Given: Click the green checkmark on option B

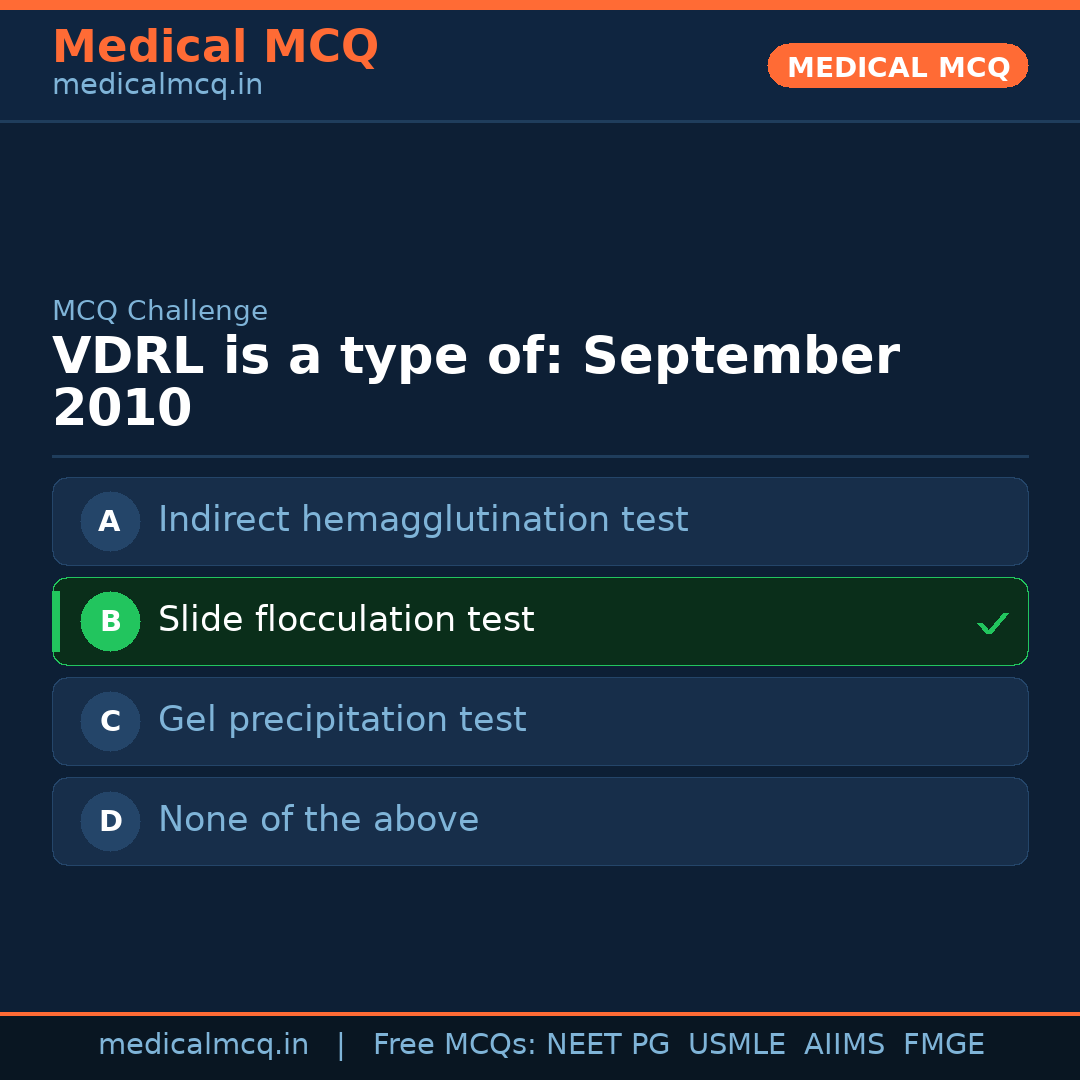Looking at the screenshot, I should 993,623.
